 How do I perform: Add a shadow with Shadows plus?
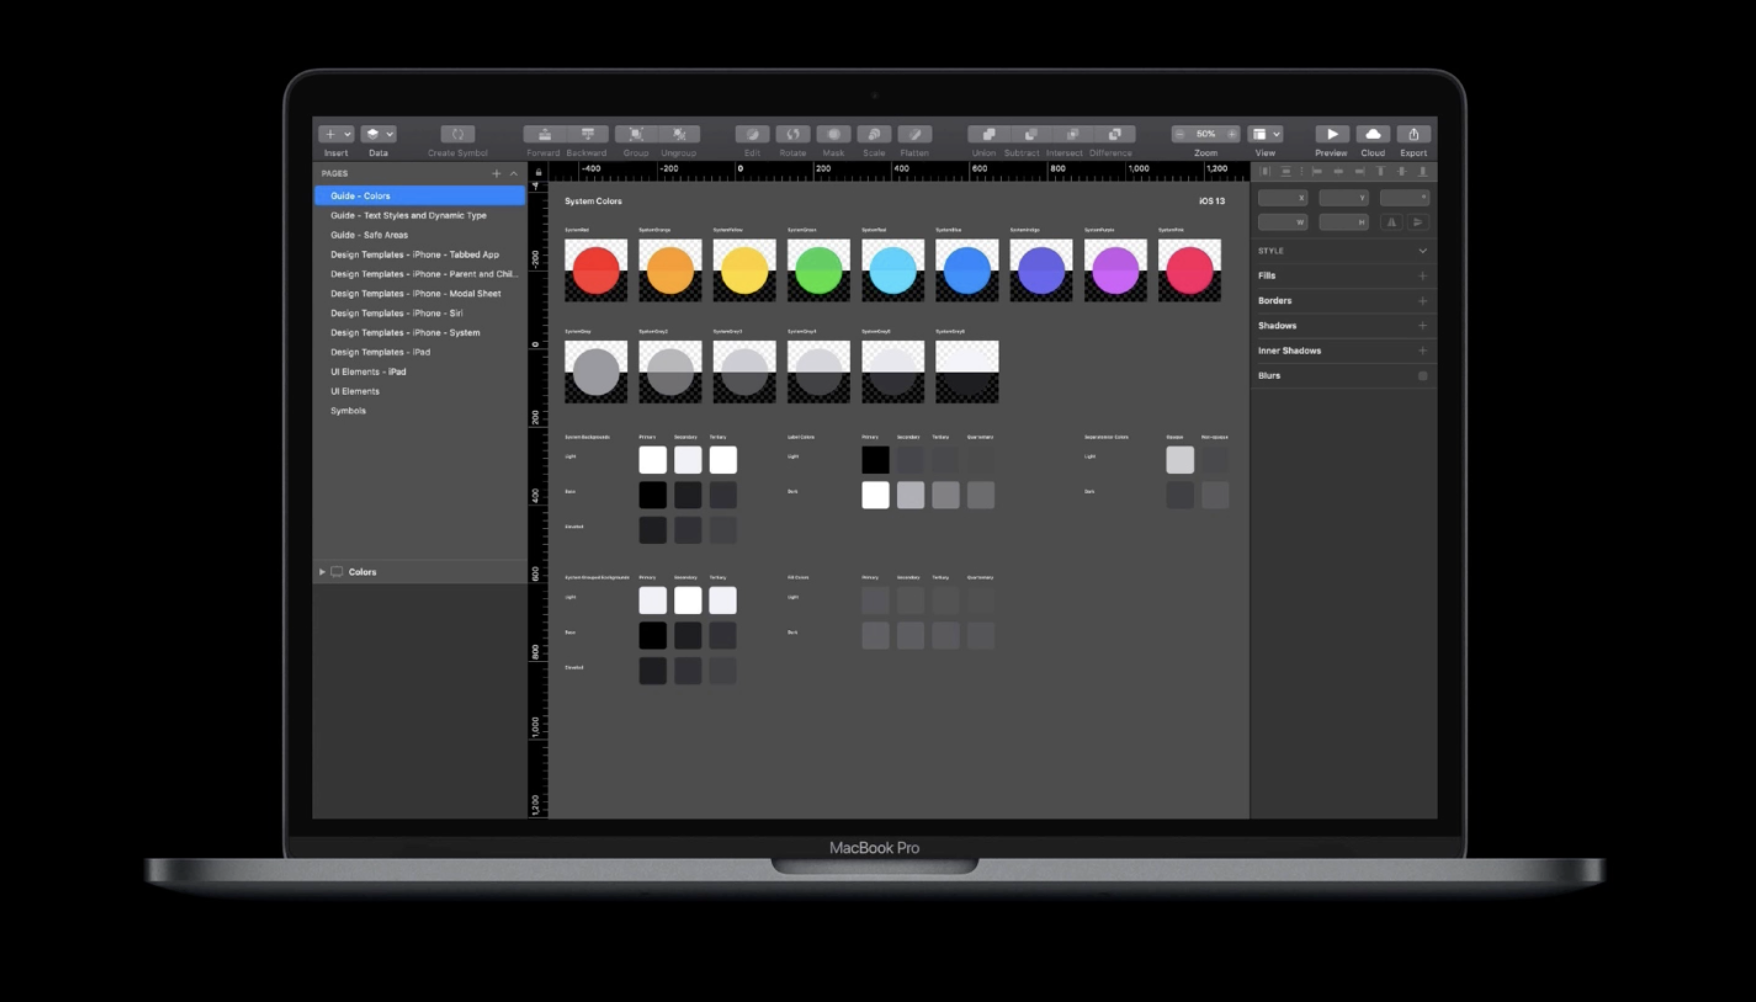pos(1422,326)
